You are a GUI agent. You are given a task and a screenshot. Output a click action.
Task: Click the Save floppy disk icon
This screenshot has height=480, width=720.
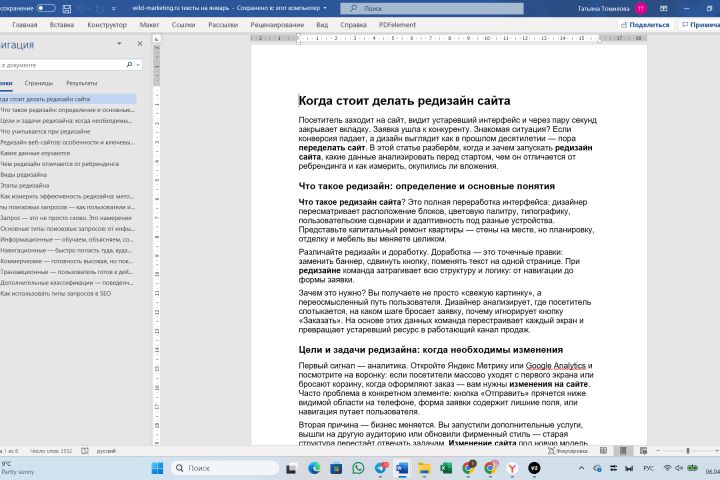point(67,8)
